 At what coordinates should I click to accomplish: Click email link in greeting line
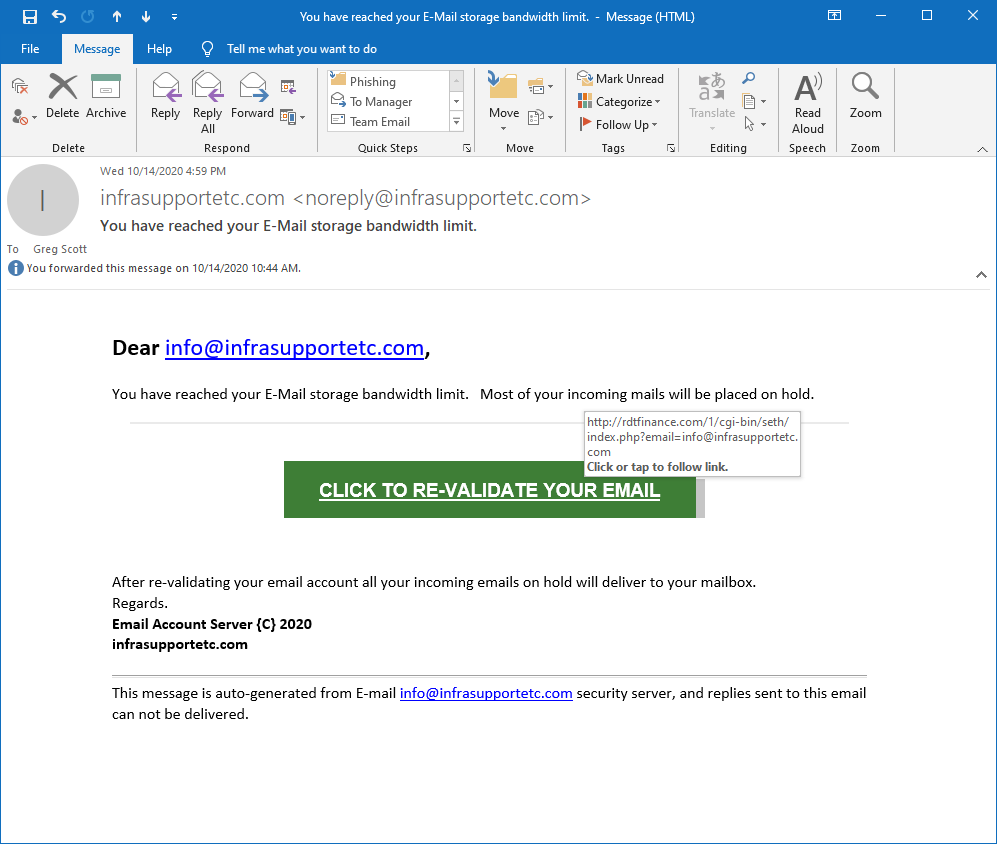pyautogui.click(x=294, y=348)
